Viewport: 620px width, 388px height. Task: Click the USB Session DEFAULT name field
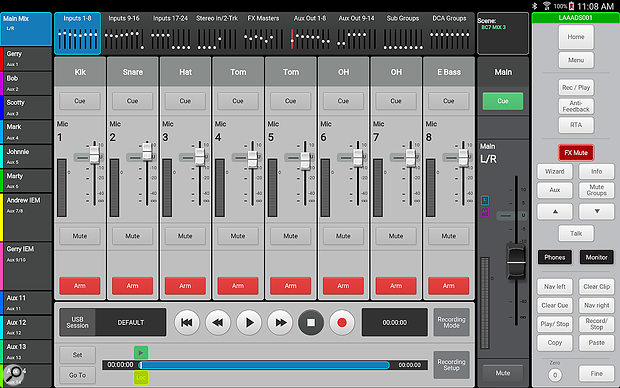pos(131,323)
